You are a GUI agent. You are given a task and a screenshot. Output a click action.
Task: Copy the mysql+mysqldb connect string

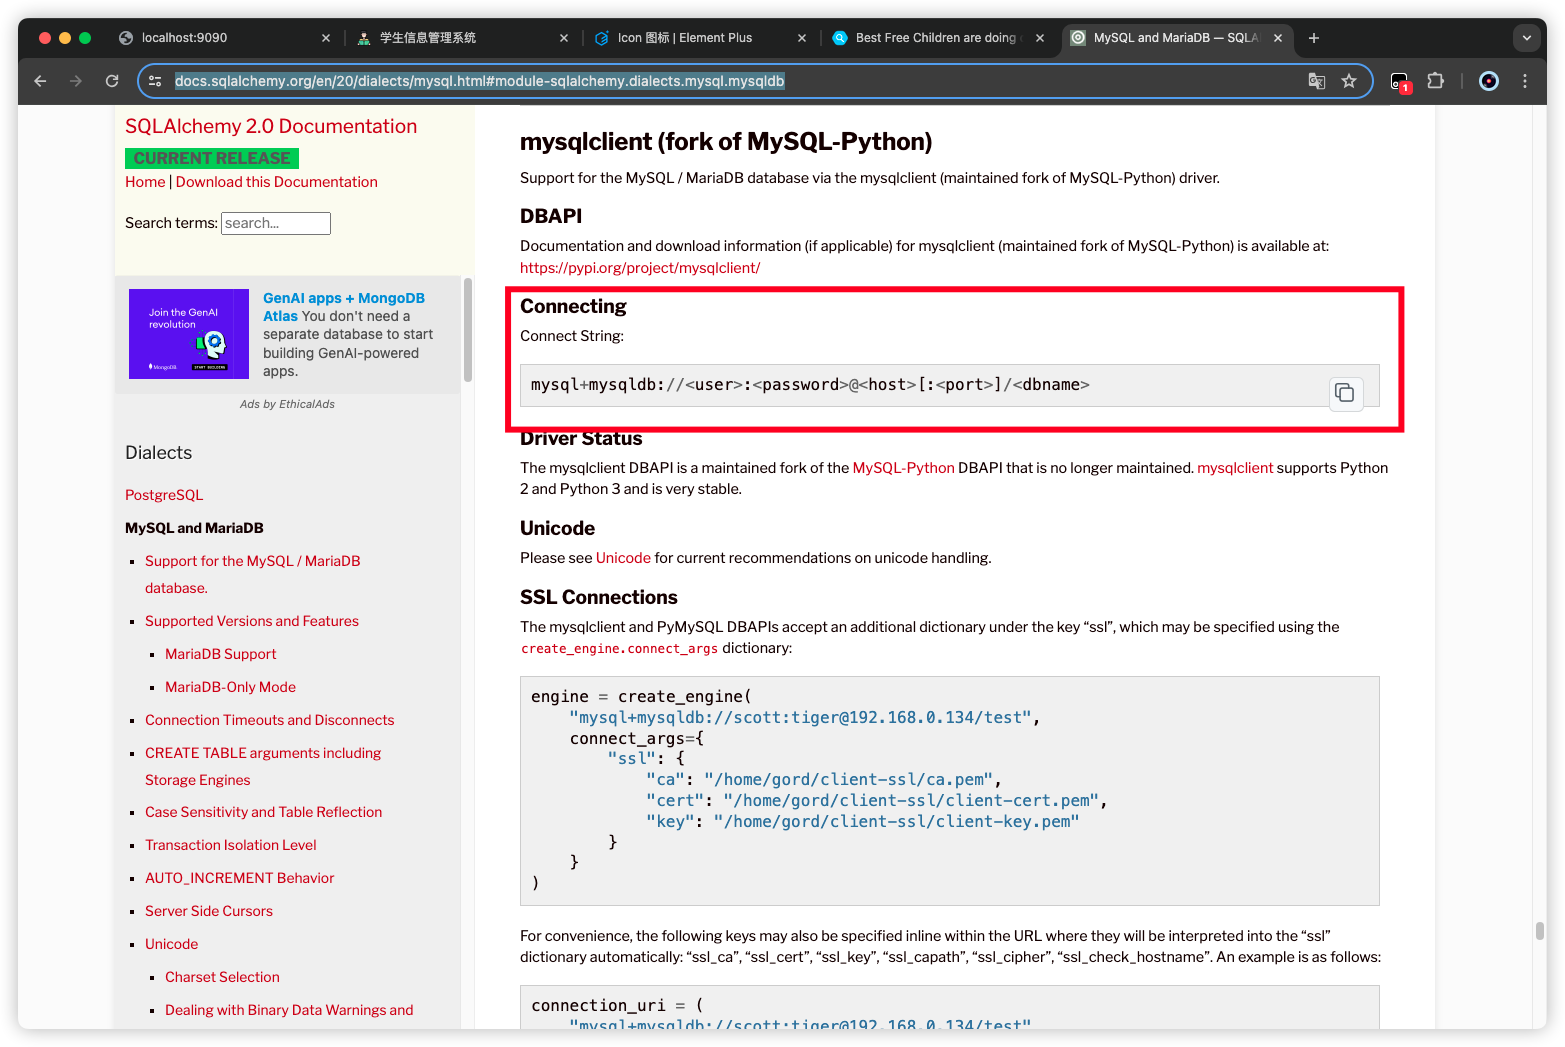(x=1345, y=393)
